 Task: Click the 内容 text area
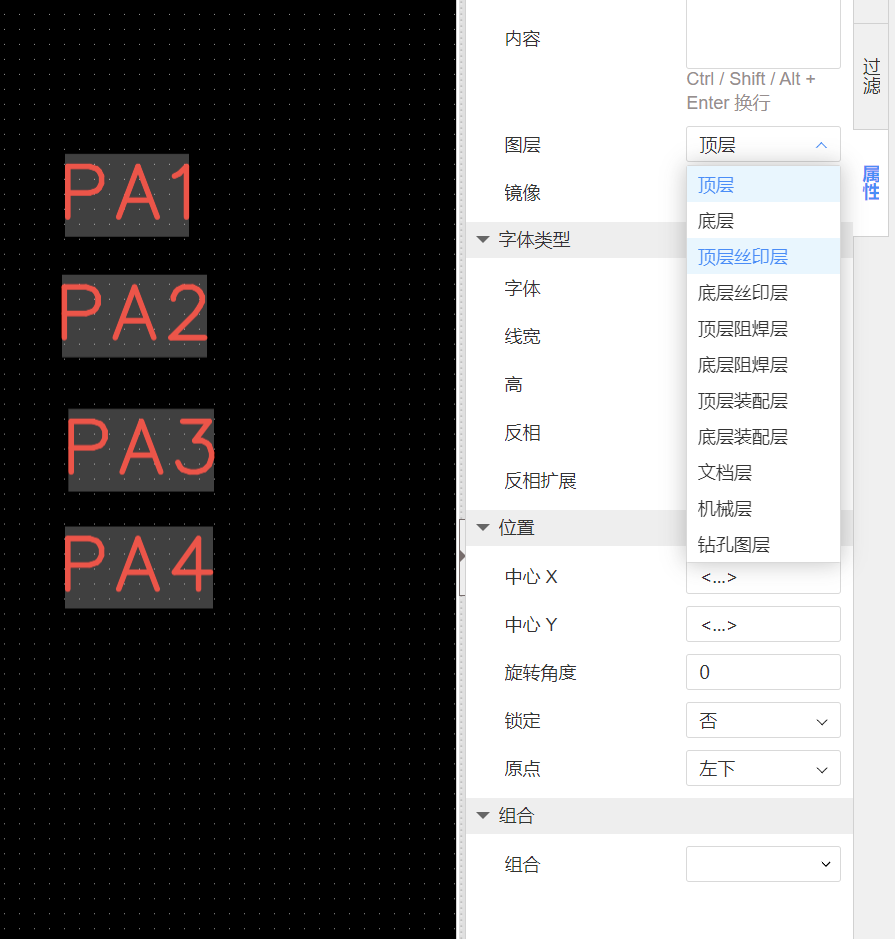pos(763,34)
